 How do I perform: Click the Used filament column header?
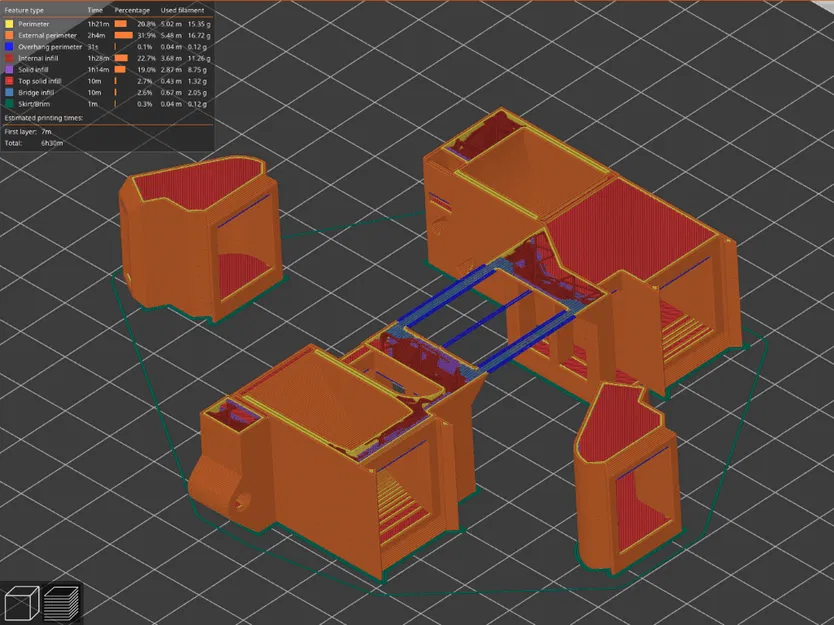click(x=182, y=10)
